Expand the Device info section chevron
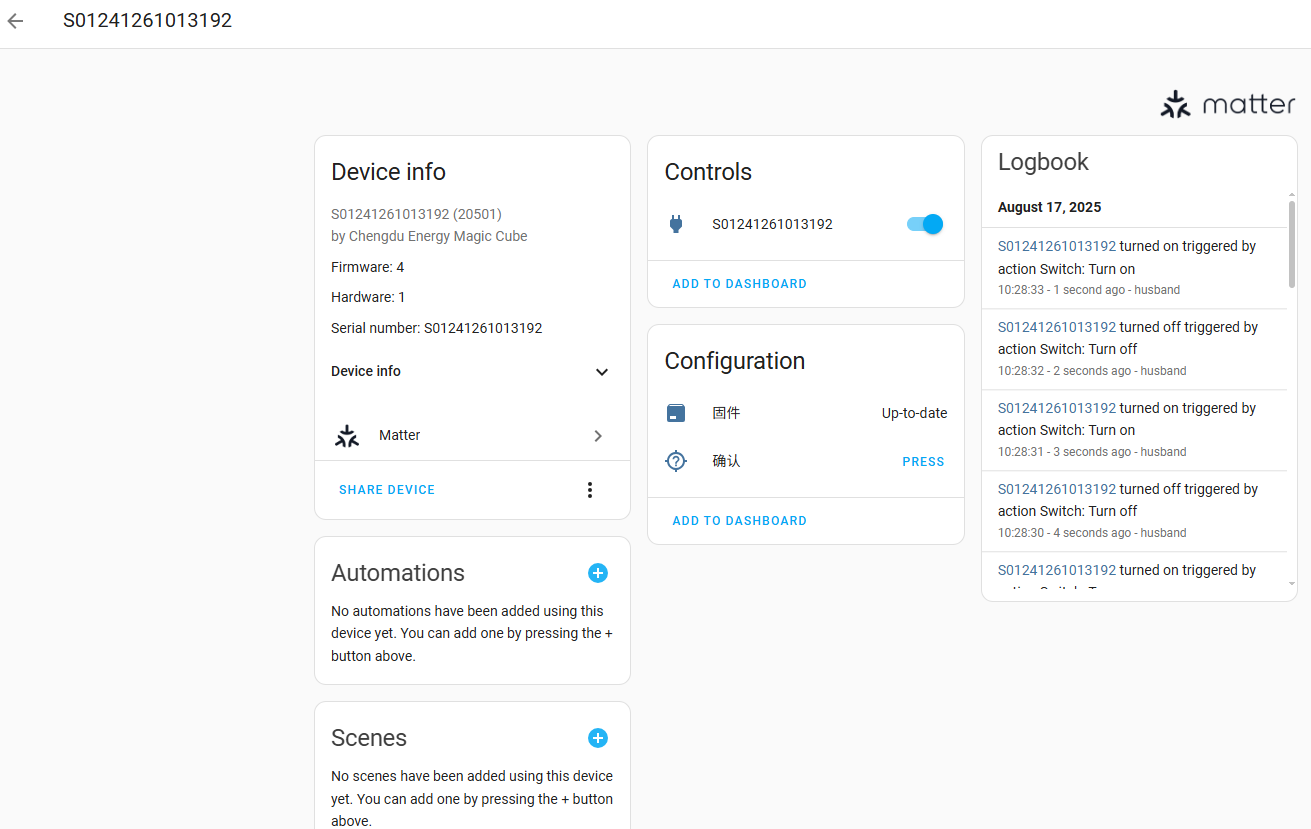The width and height of the screenshot is (1311, 829). click(x=601, y=372)
